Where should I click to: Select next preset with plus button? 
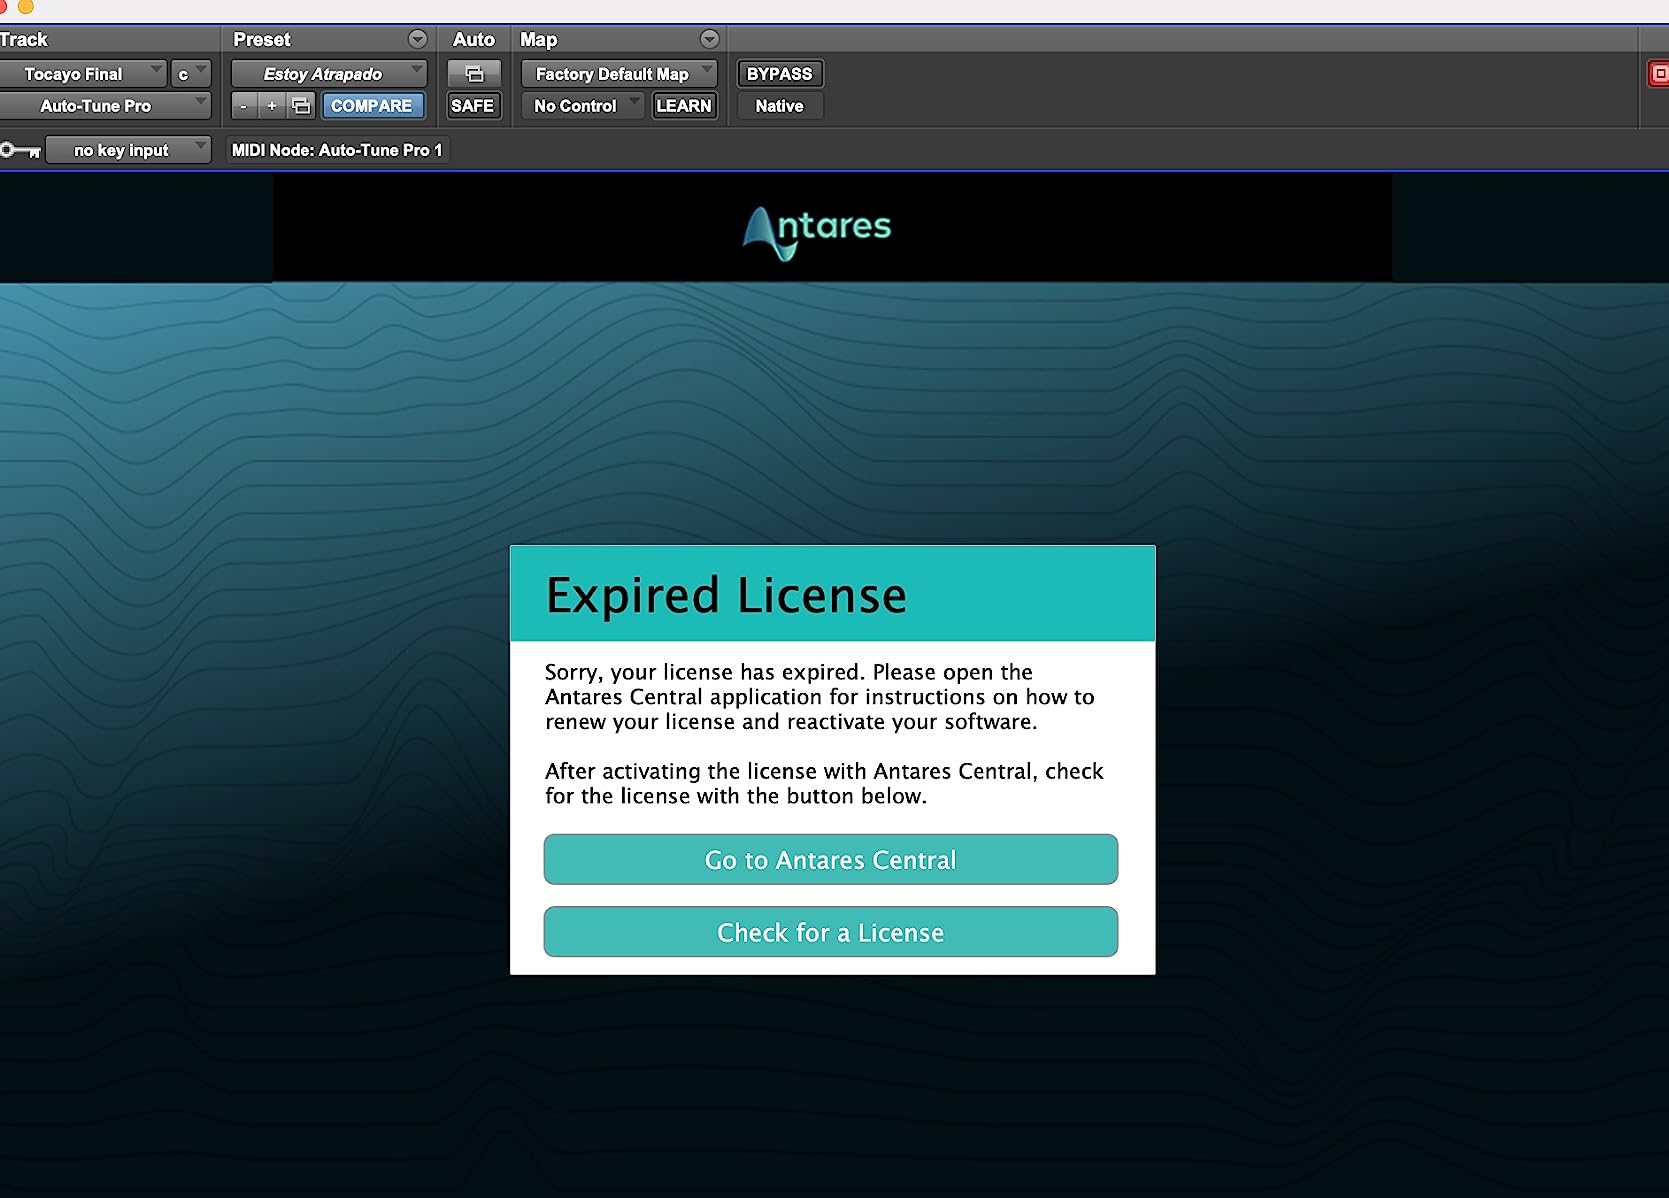click(272, 105)
